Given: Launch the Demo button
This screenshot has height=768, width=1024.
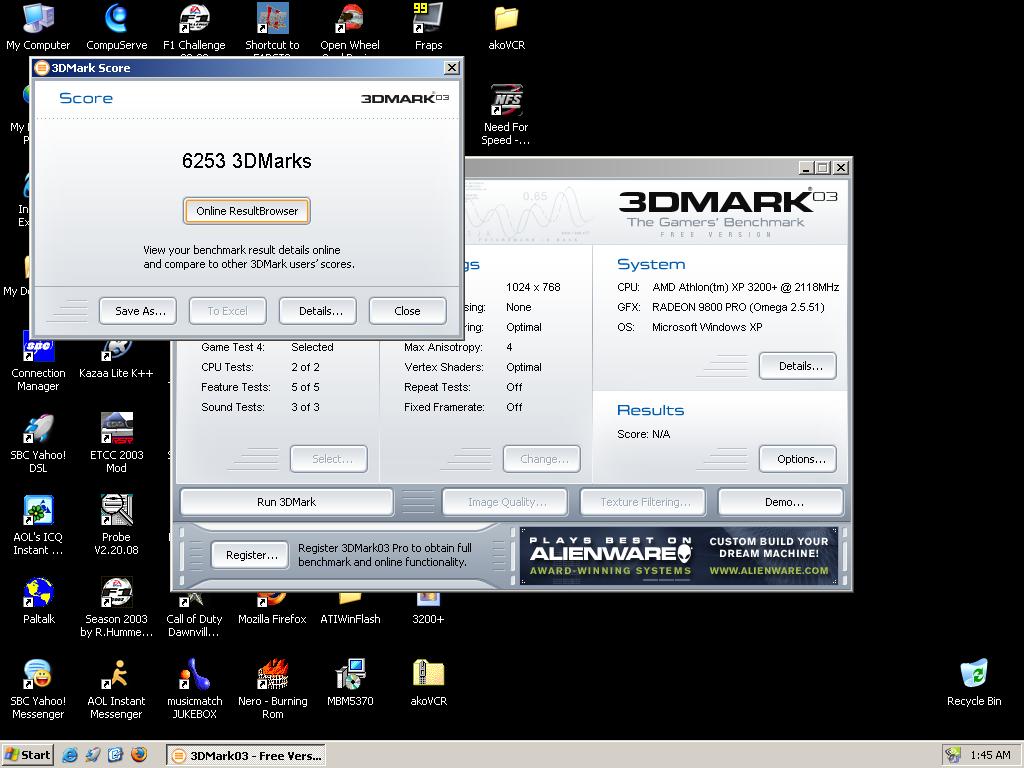Looking at the screenshot, I should [782, 502].
